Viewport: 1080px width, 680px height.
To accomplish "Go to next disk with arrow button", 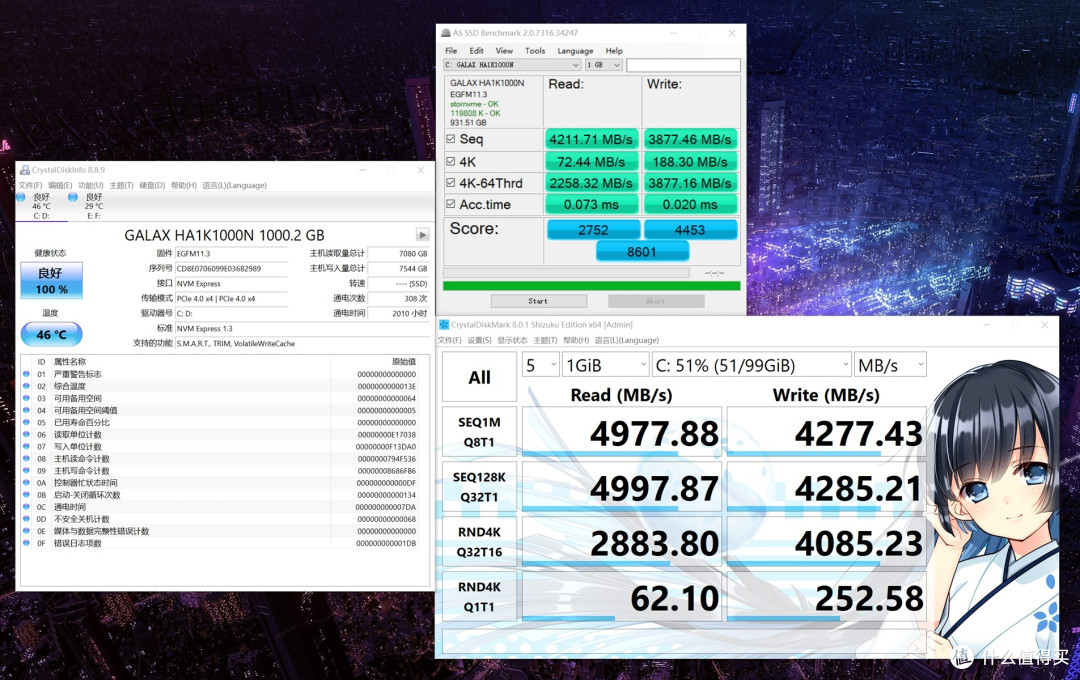I will click(x=422, y=235).
